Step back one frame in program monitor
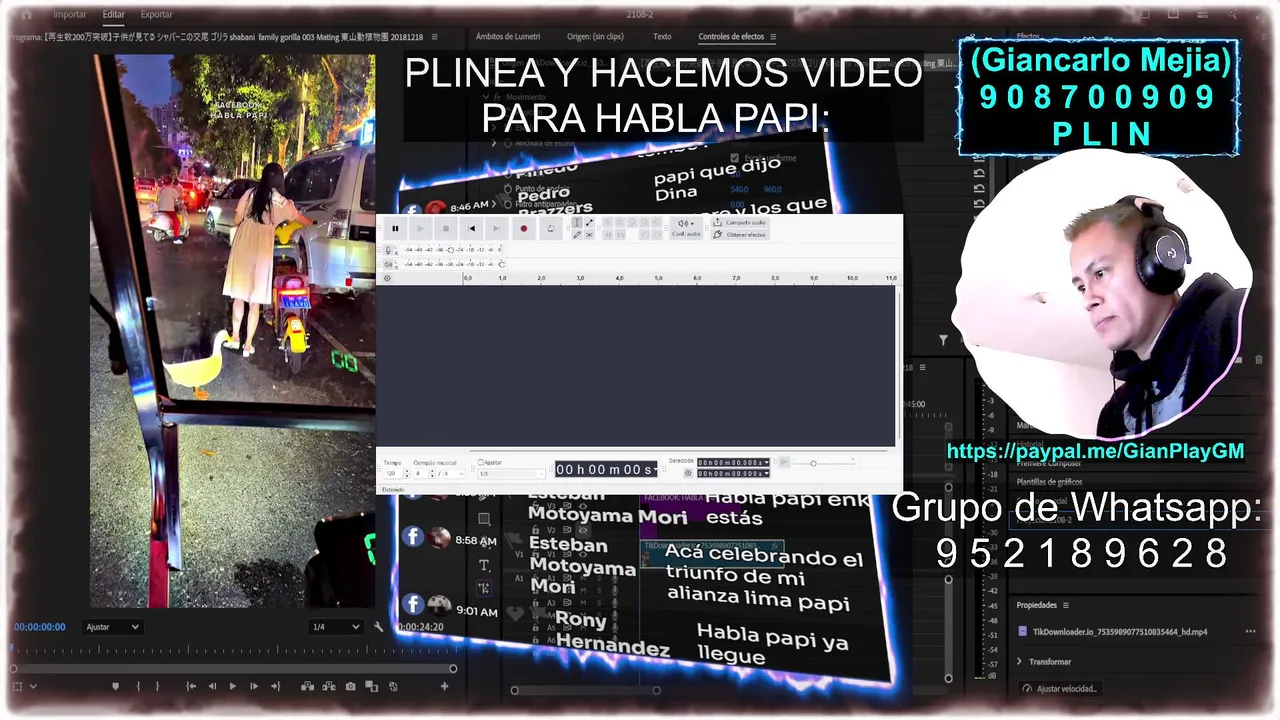Image resolution: width=1280 pixels, height=720 pixels. coord(212,686)
